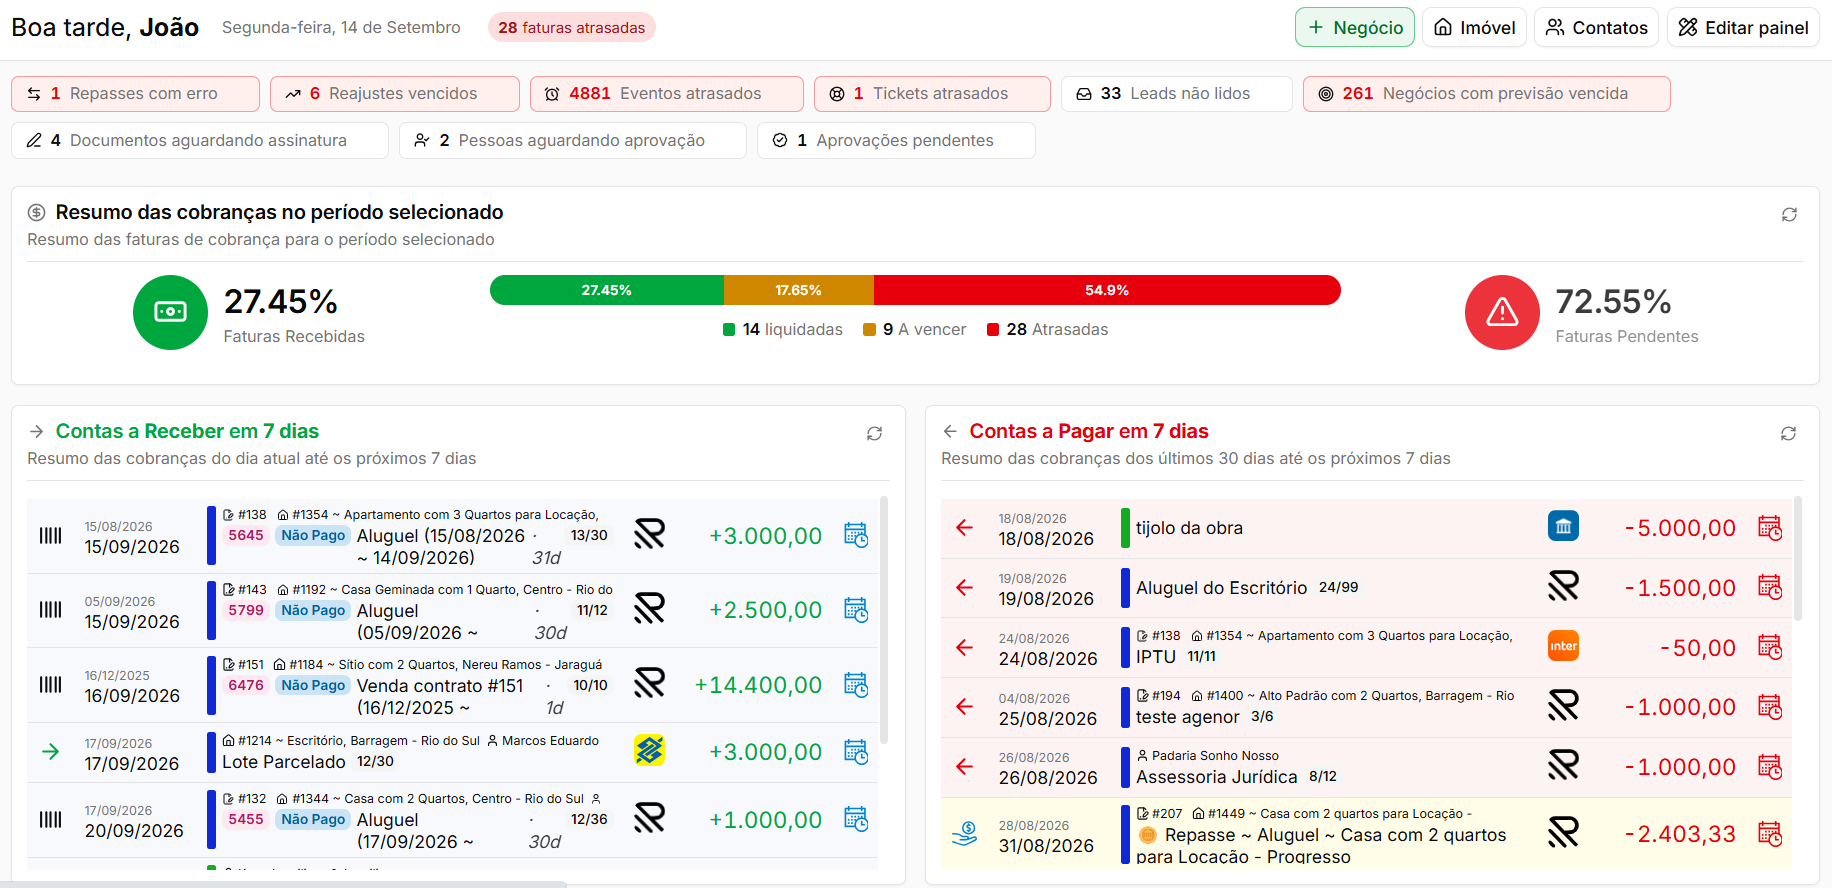The image size is (1832, 888).
Task: Open calendar icon for the +14.400,00 row
Action: tap(856, 685)
